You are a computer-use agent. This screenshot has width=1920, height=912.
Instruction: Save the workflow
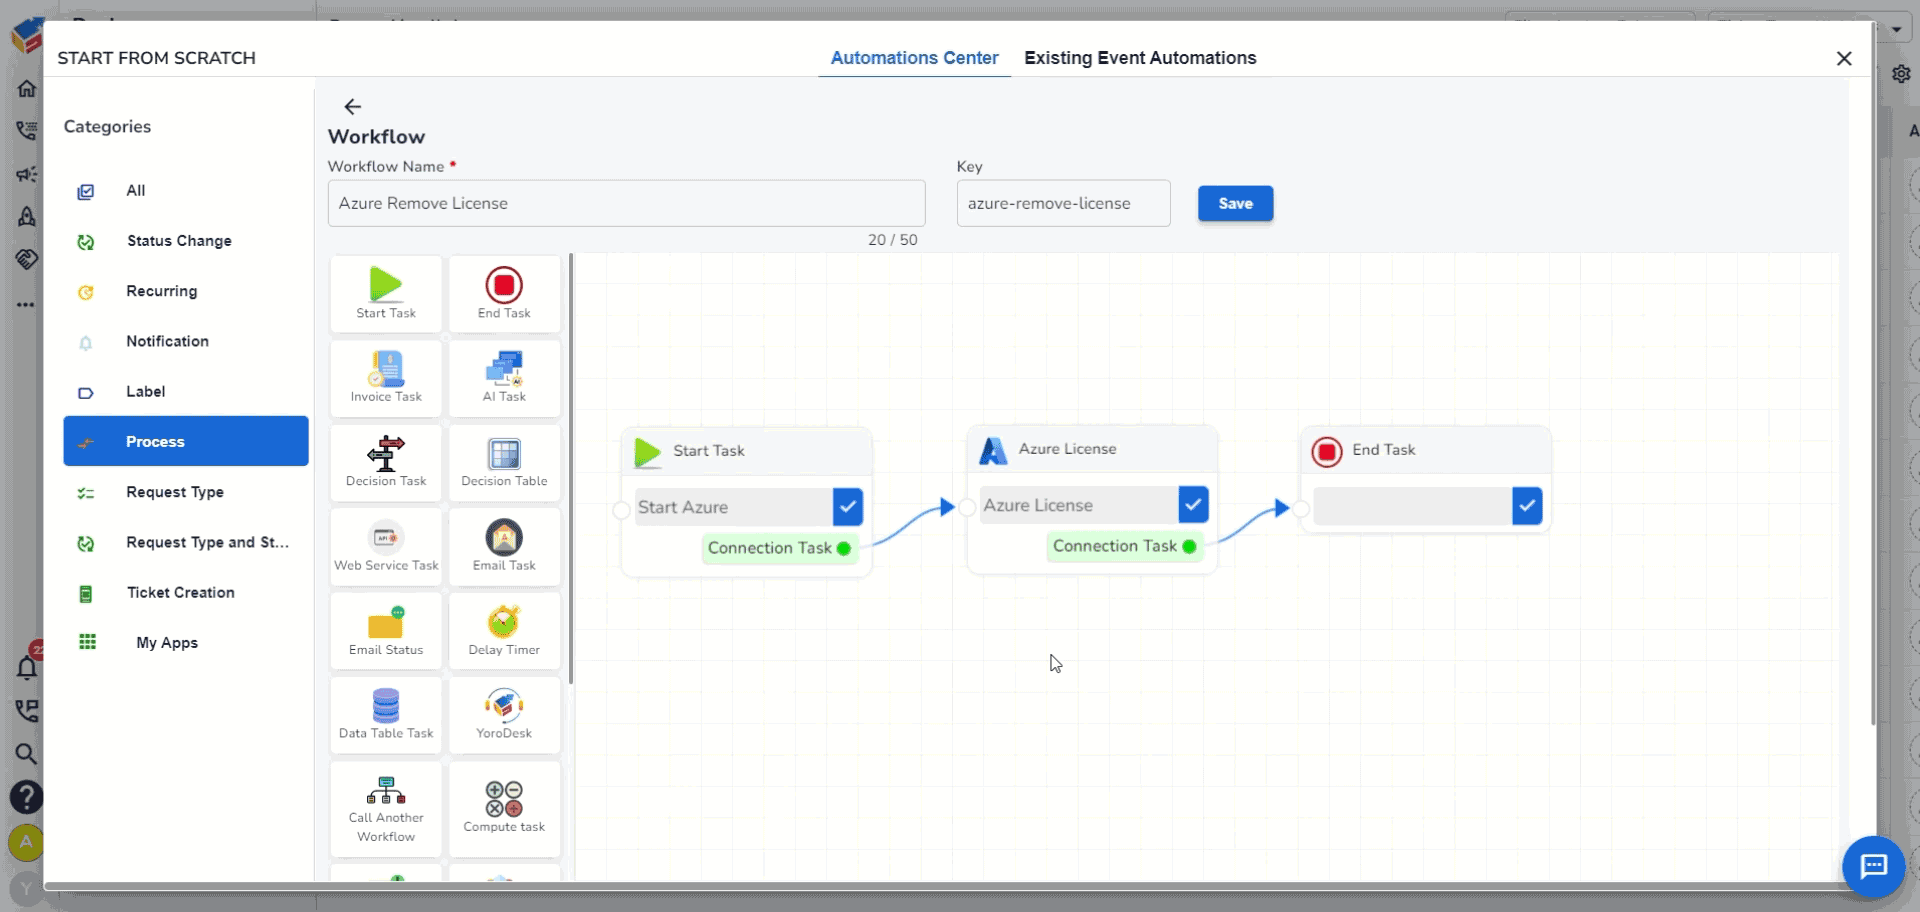click(1235, 203)
